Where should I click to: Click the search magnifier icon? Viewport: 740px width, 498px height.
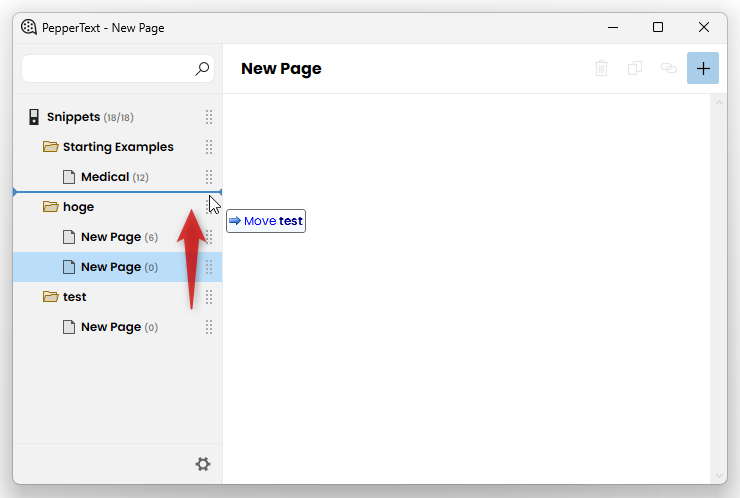[x=202, y=69]
